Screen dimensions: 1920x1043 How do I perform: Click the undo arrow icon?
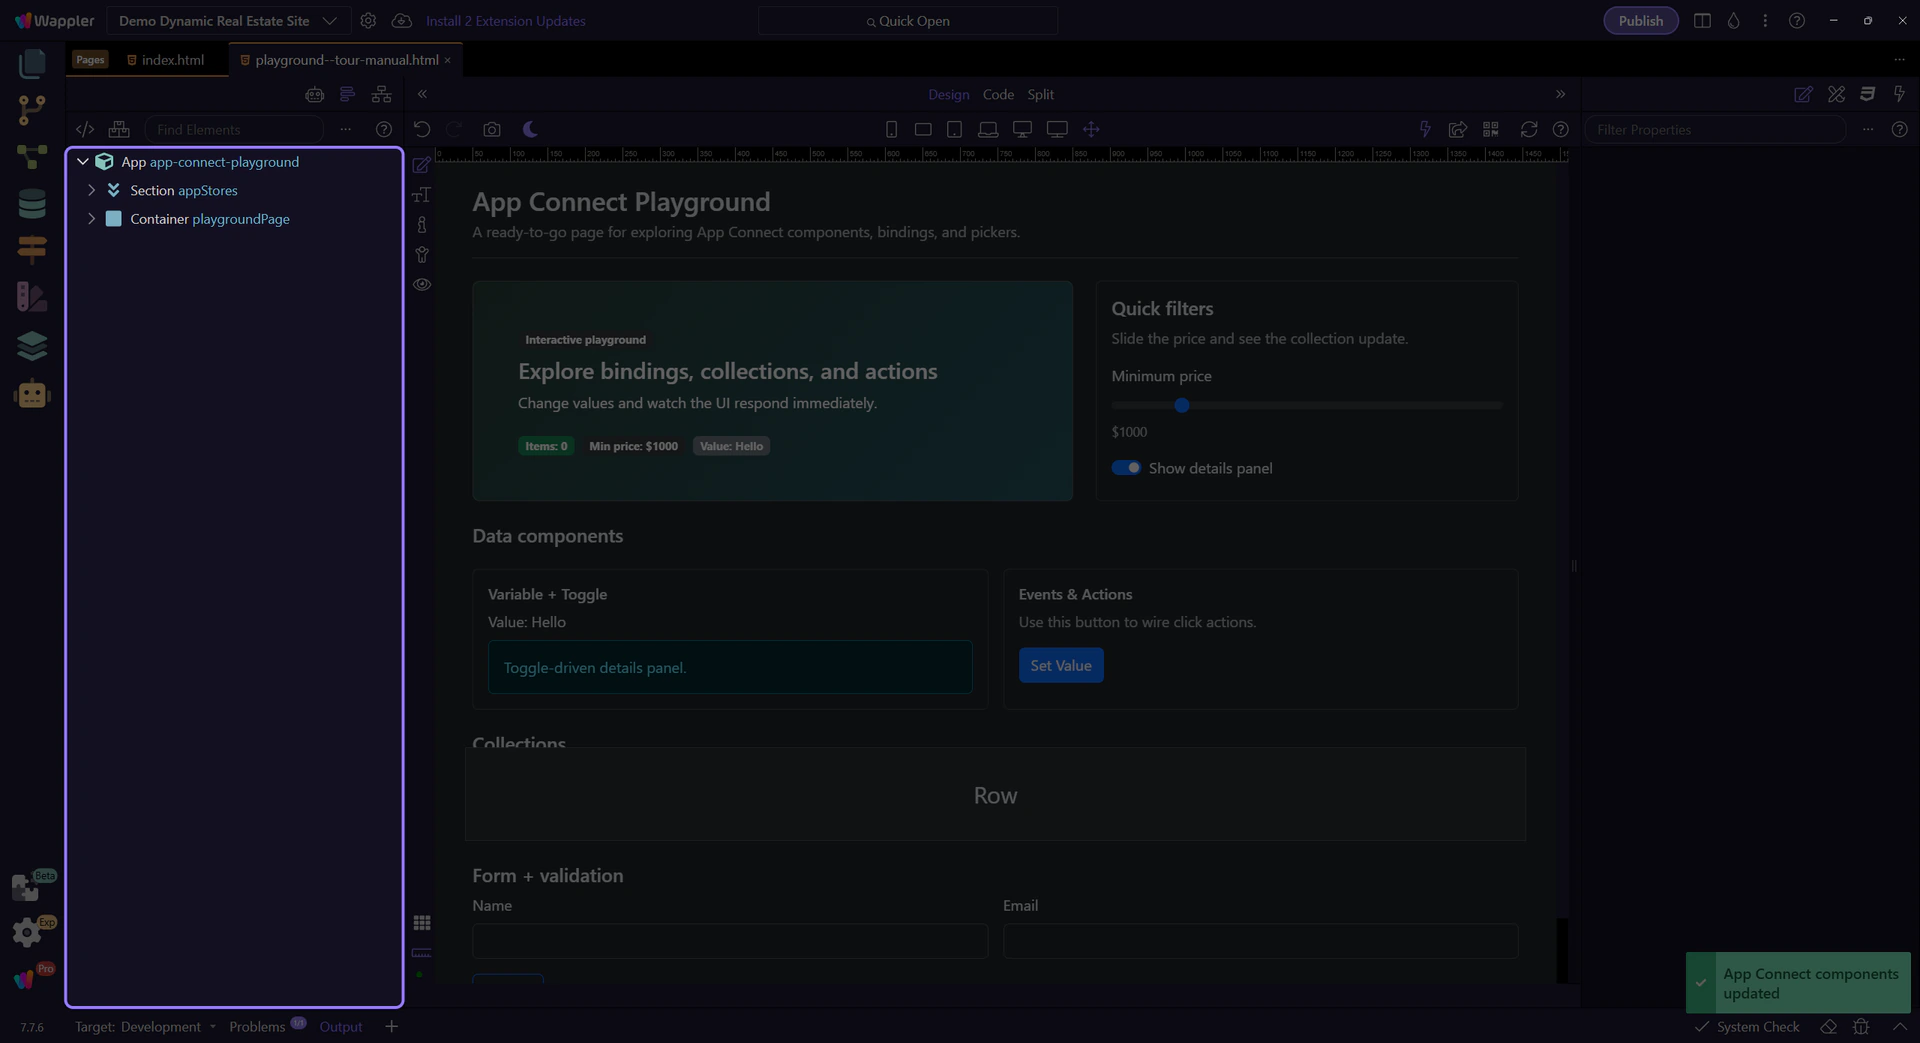point(422,129)
